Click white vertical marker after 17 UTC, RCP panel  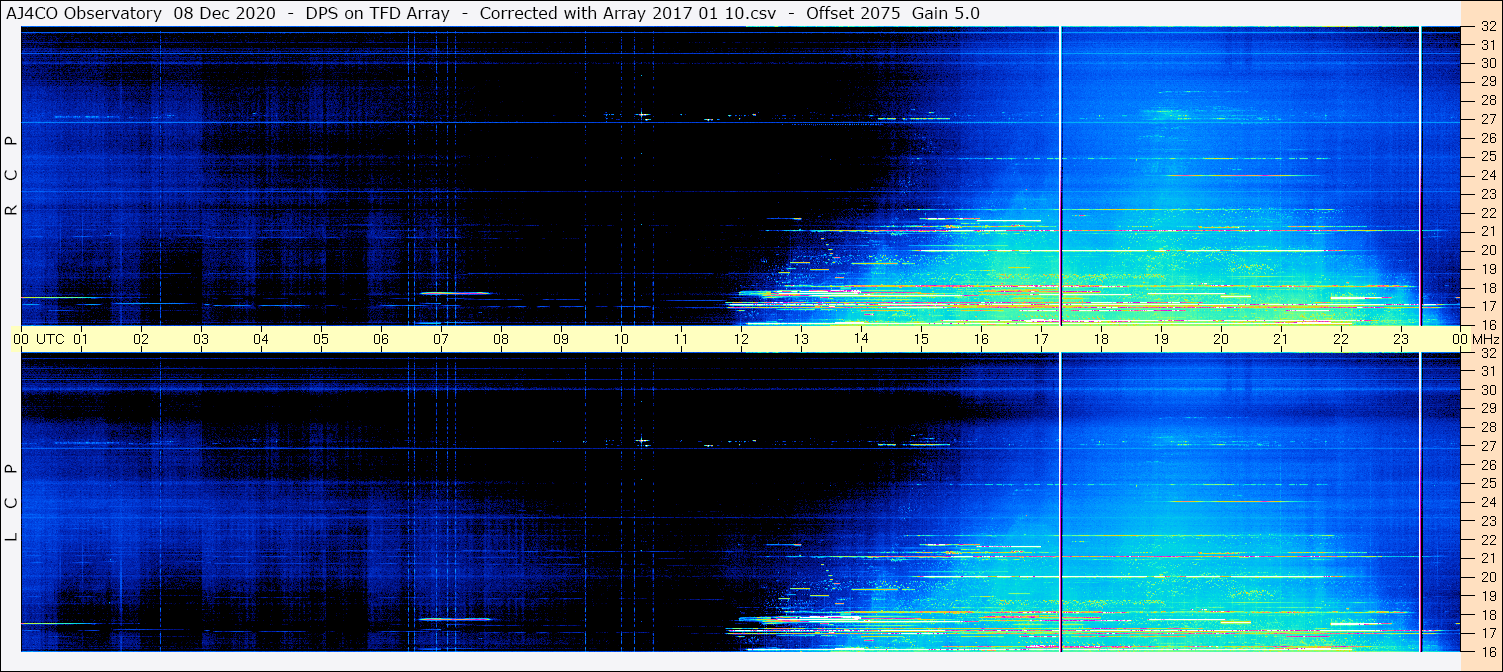pos(1060,175)
